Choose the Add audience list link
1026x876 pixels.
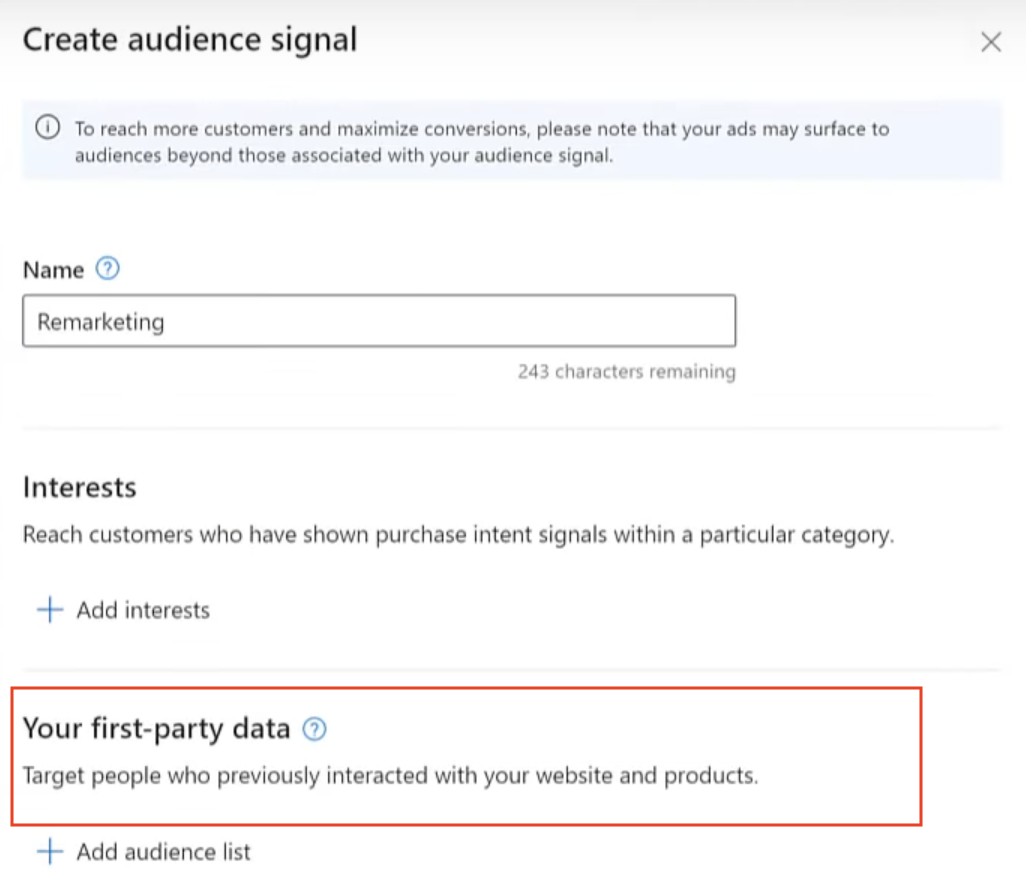(164, 852)
